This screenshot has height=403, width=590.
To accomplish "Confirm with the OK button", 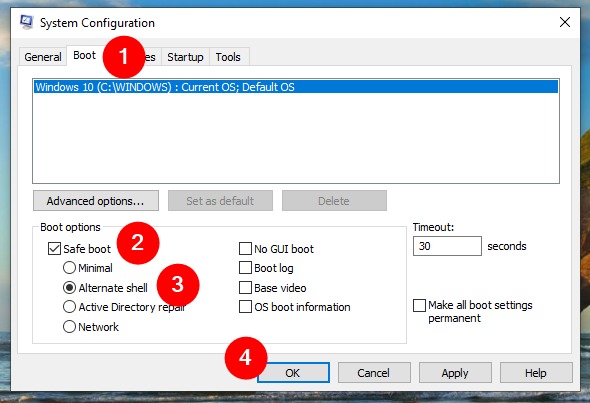I will [x=293, y=373].
